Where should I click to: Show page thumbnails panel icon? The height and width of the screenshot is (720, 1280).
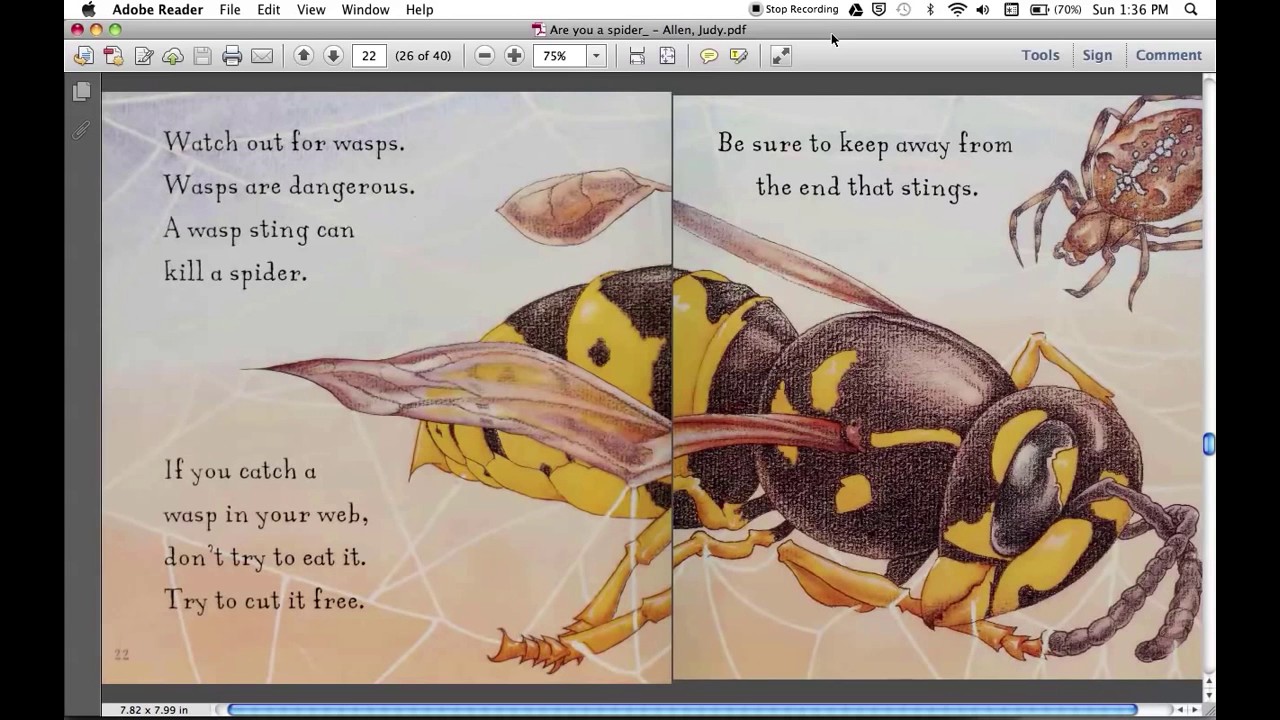point(82,91)
